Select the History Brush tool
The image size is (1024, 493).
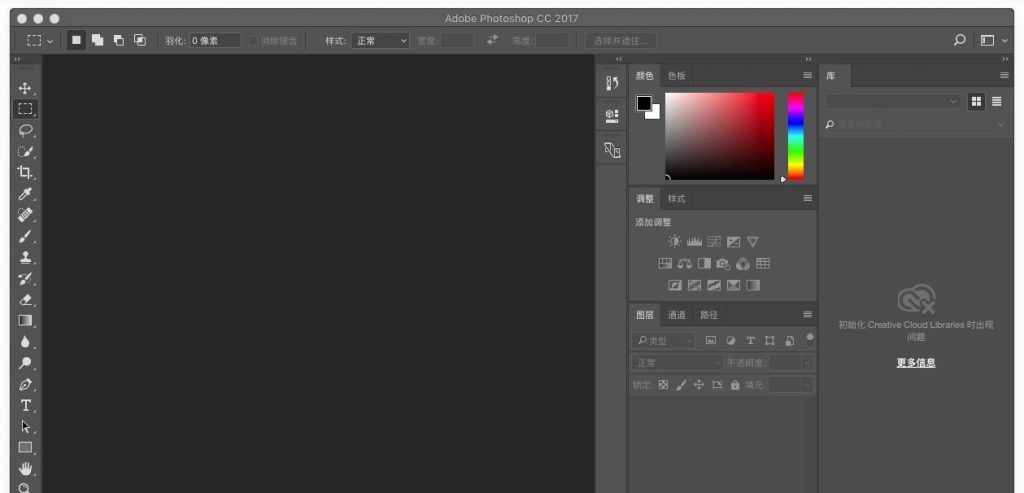tap(25, 279)
